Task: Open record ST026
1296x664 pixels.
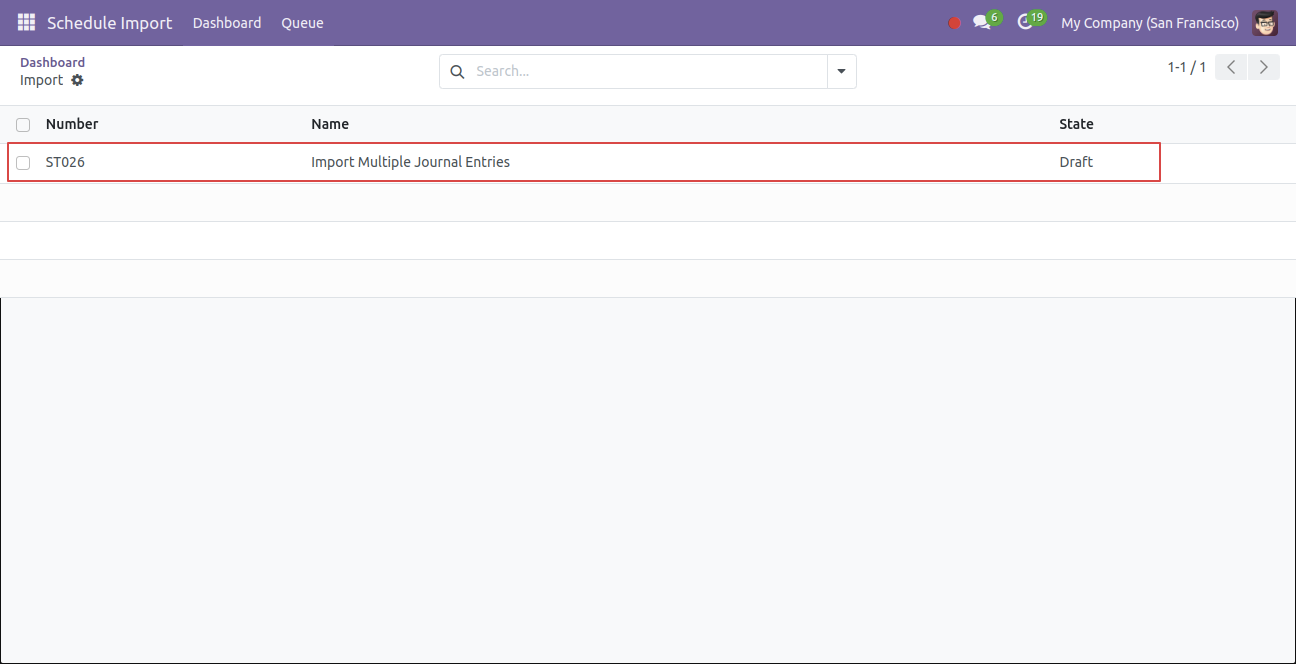Action: [65, 162]
